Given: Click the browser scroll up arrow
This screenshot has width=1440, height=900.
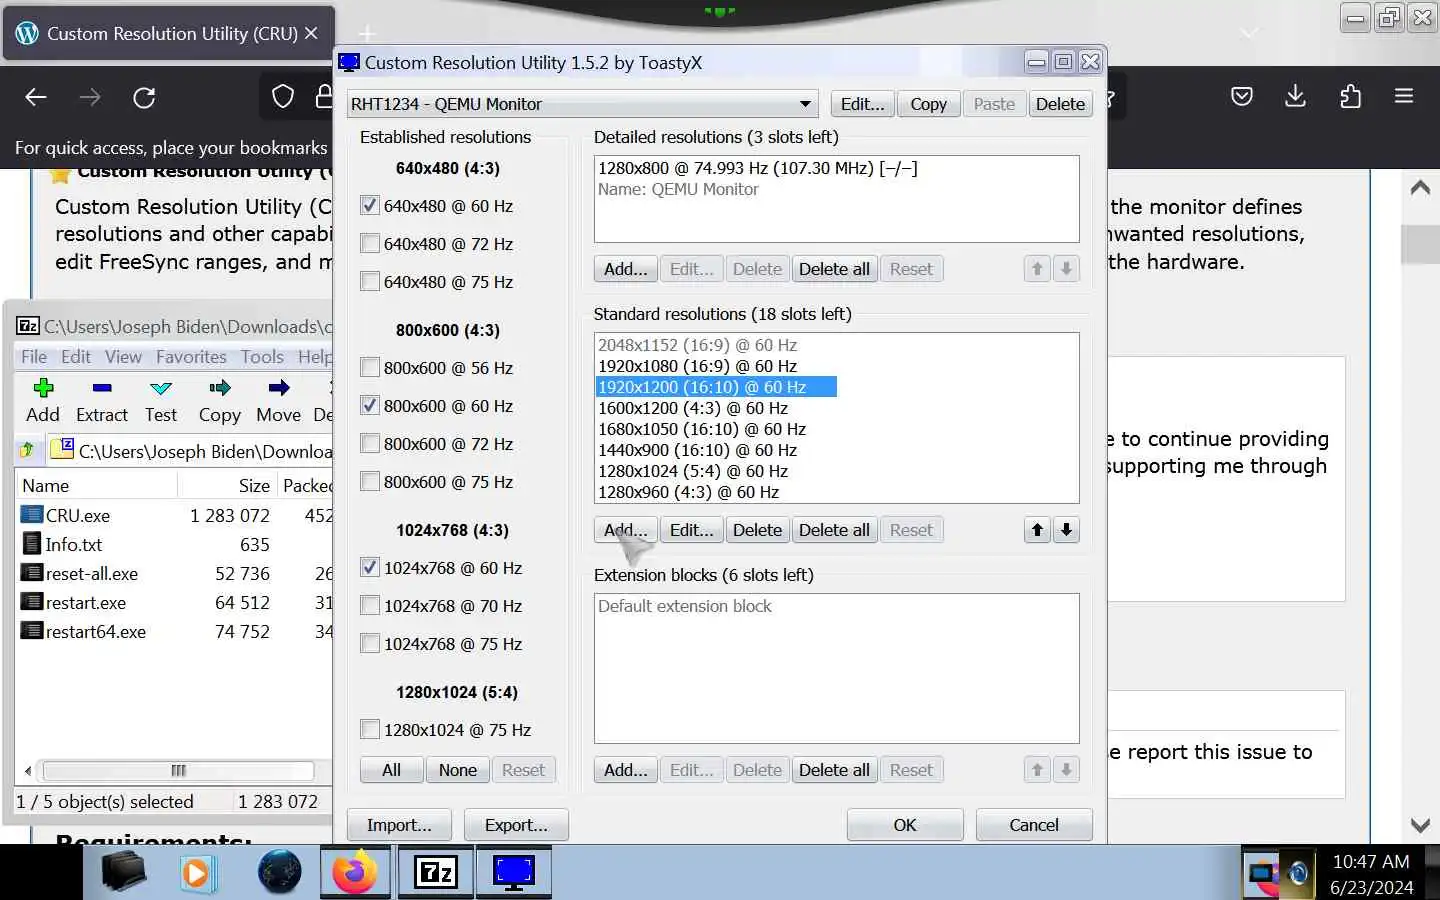Looking at the screenshot, I should tap(1420, 188).
